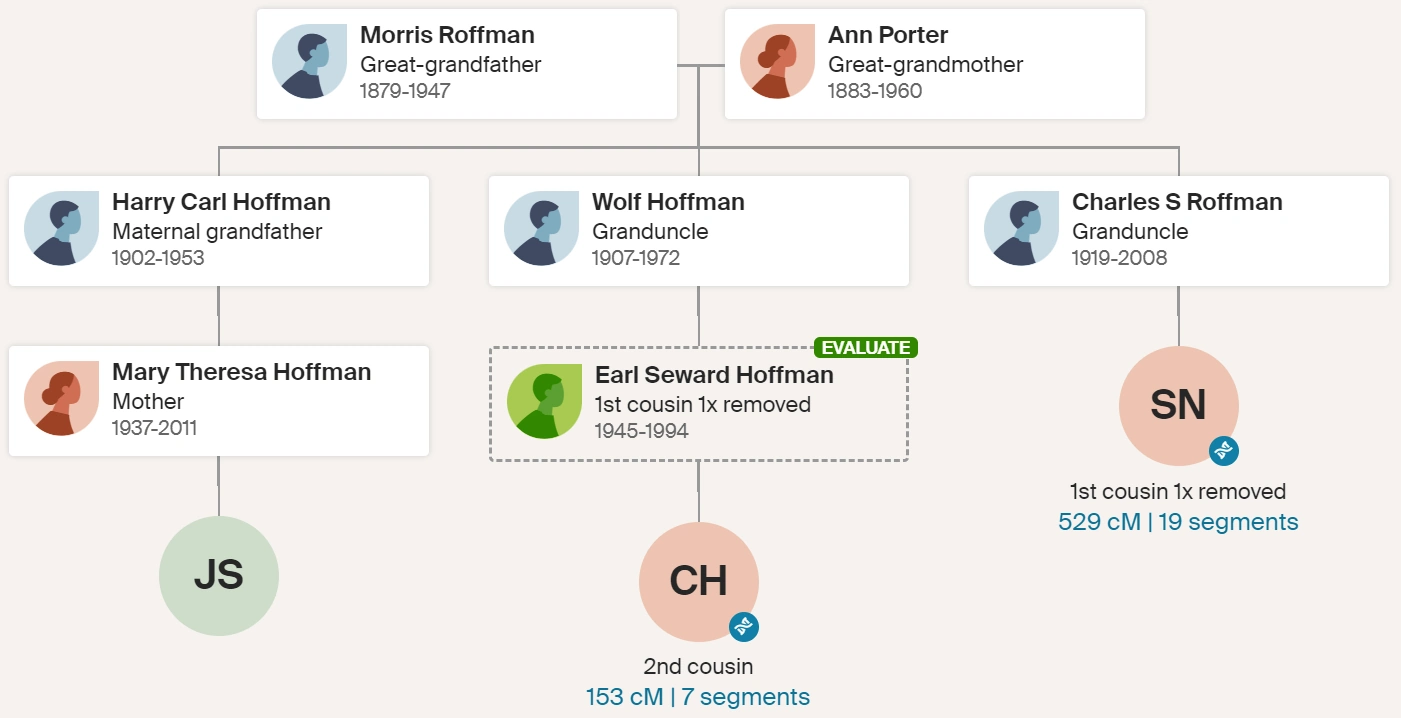The width and height of the screenshot is (1401, 718).
Task: Click Charles S Roffman's avatar icon
Action: tap(1021, 229)
